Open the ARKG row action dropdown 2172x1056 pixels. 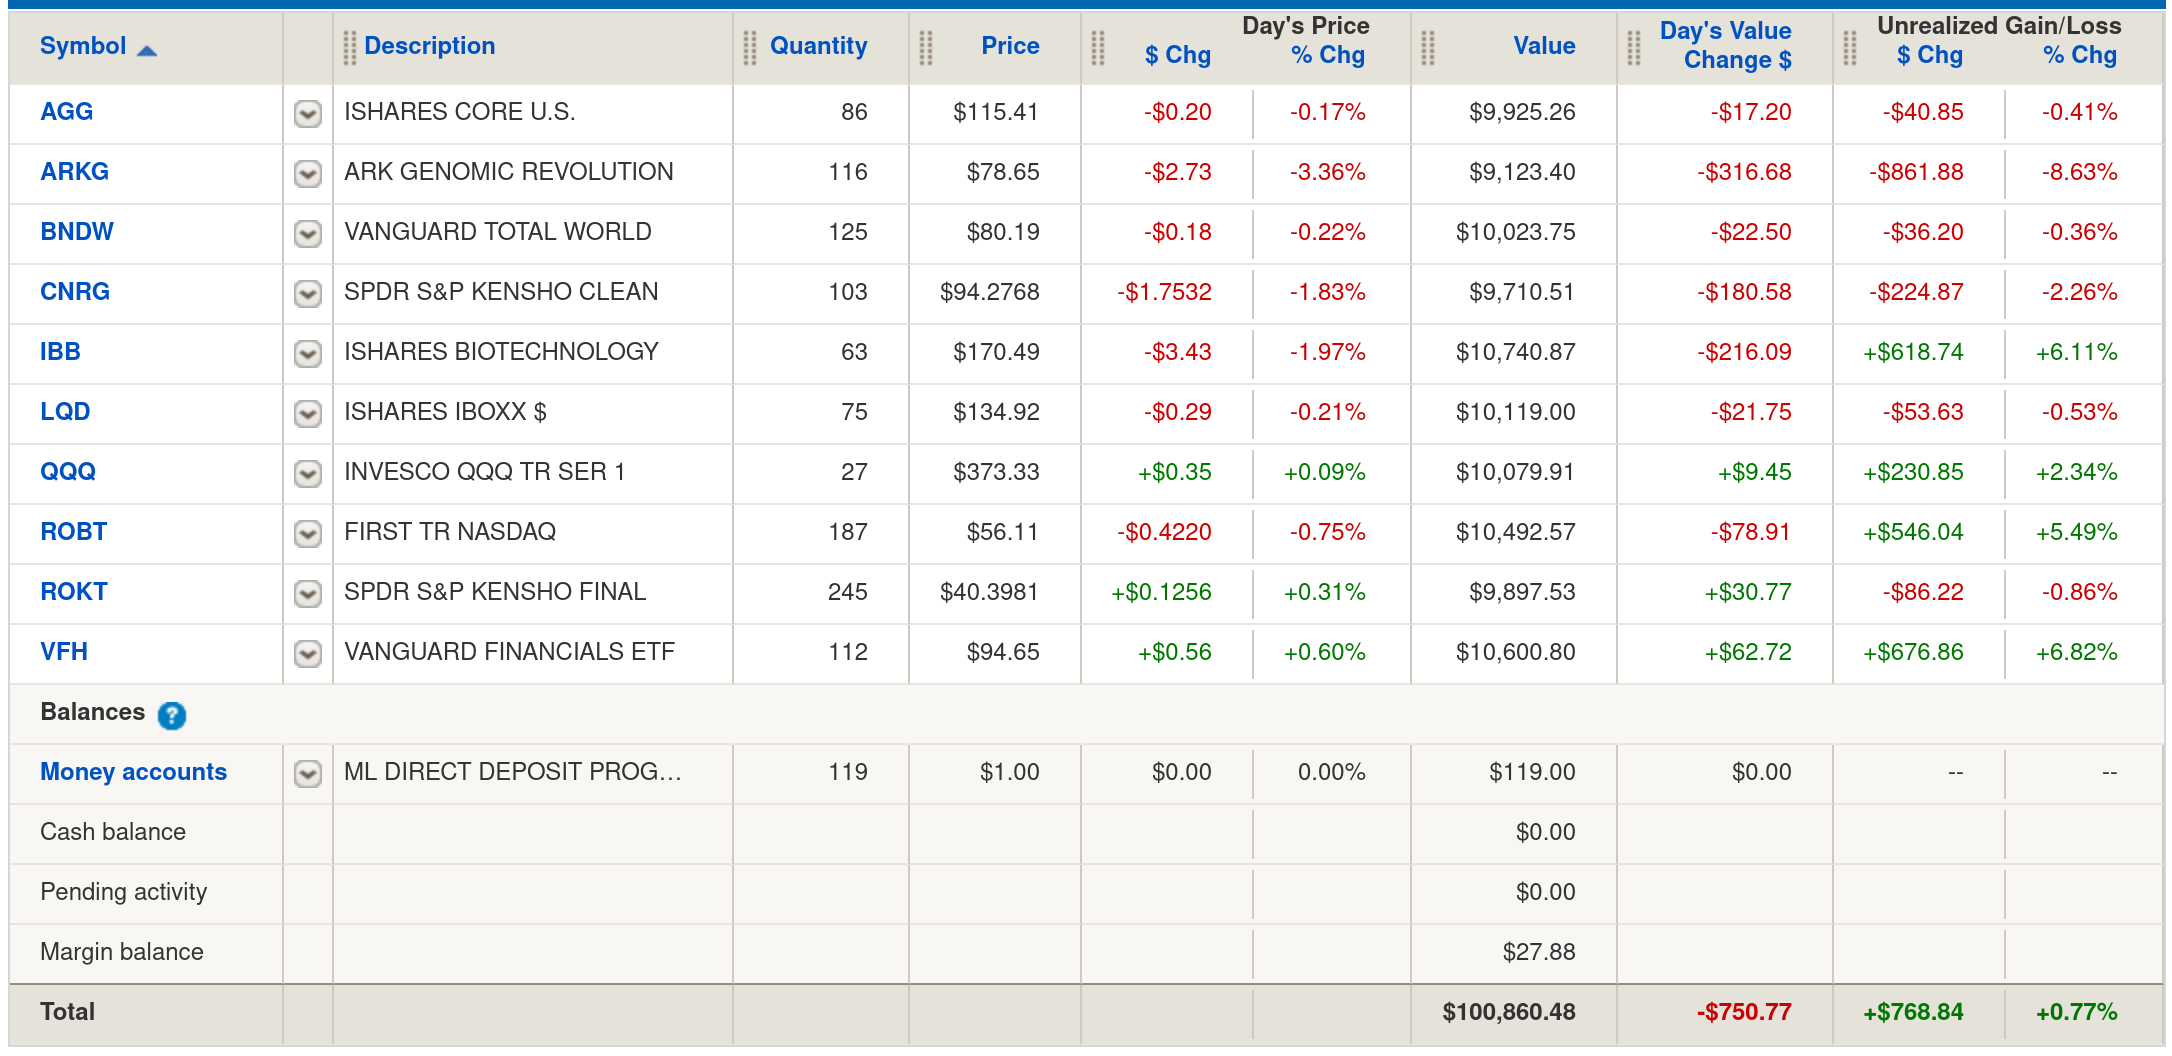click(x=308, y=173)
